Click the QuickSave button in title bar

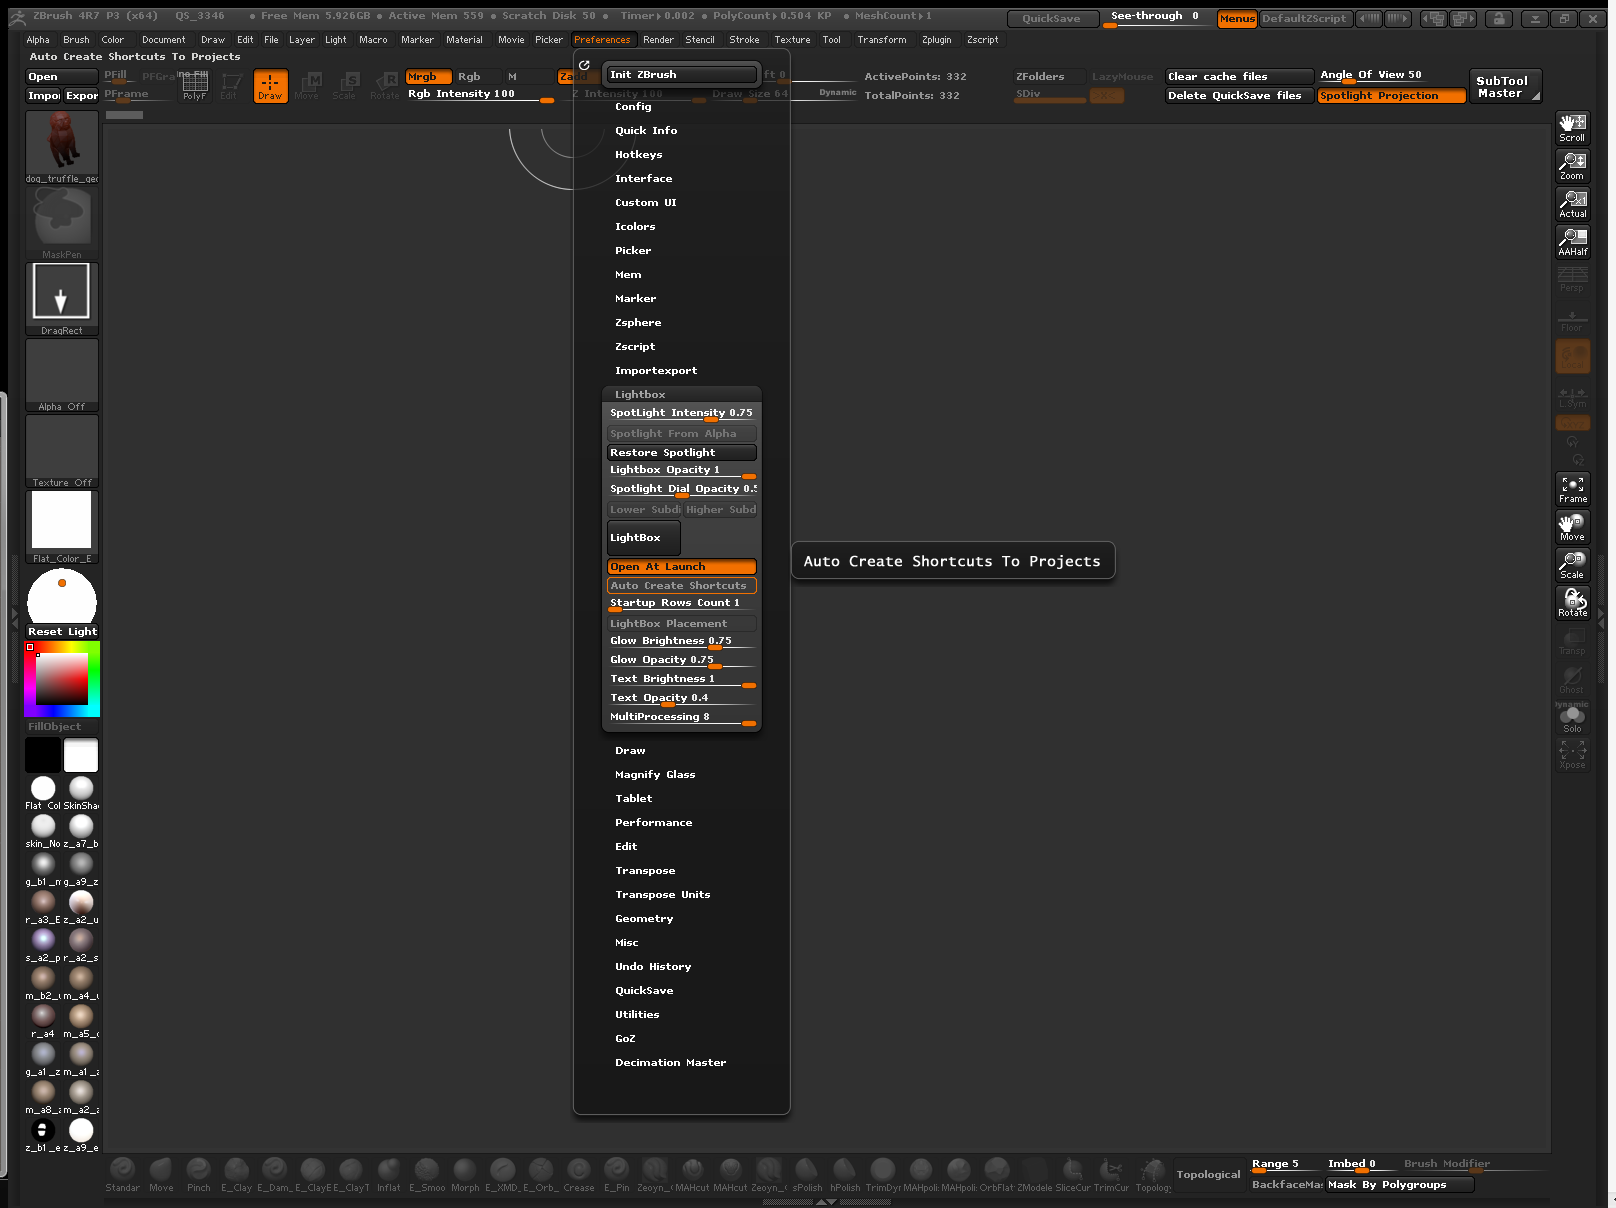[1051, 19]
